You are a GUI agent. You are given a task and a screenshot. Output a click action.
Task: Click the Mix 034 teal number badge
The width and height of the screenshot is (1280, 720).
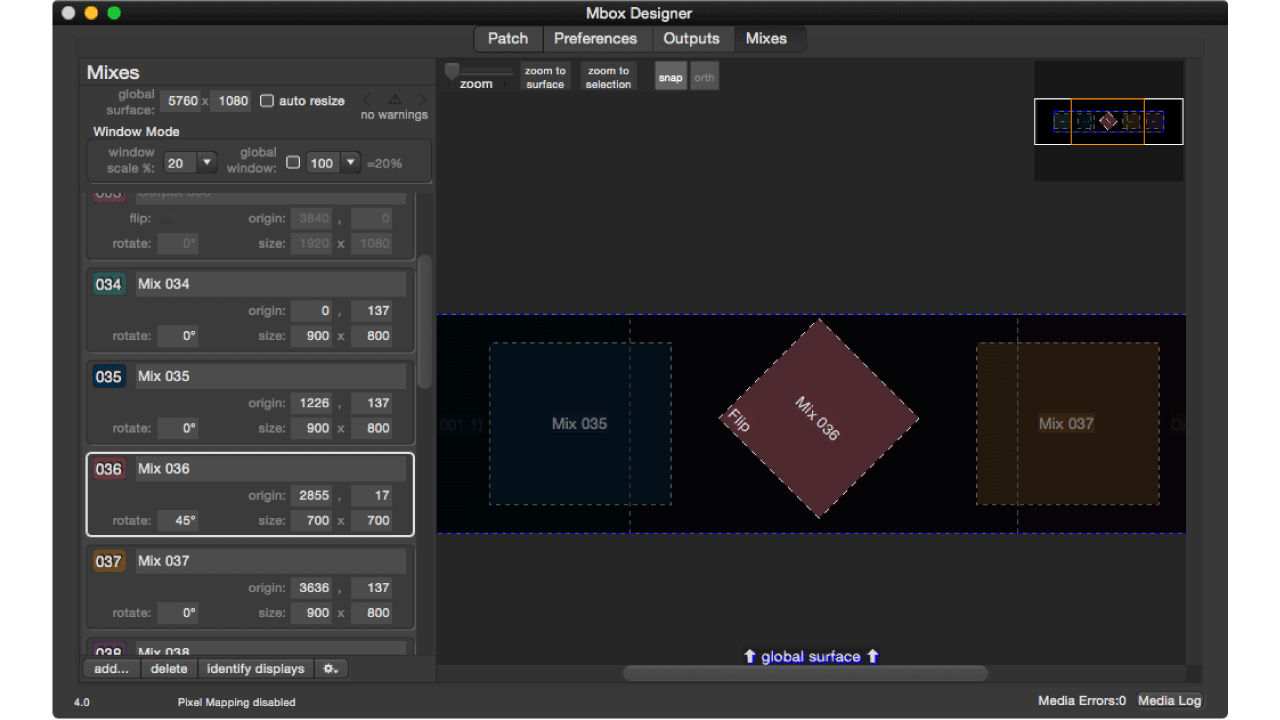pos(109,284)
